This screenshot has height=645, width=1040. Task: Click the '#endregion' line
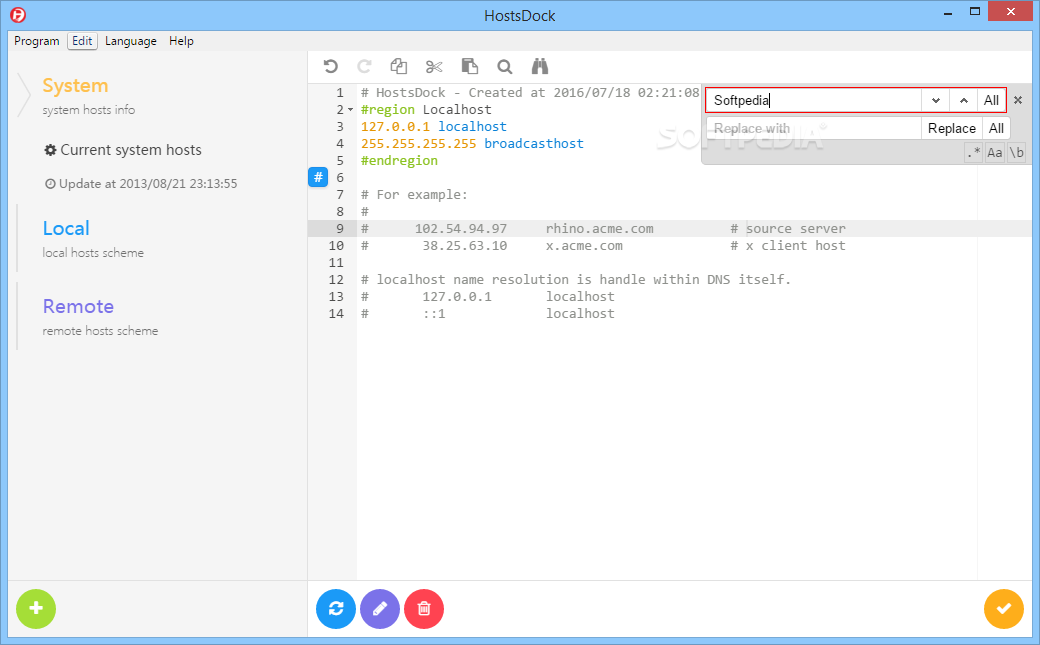click(399, 161)
